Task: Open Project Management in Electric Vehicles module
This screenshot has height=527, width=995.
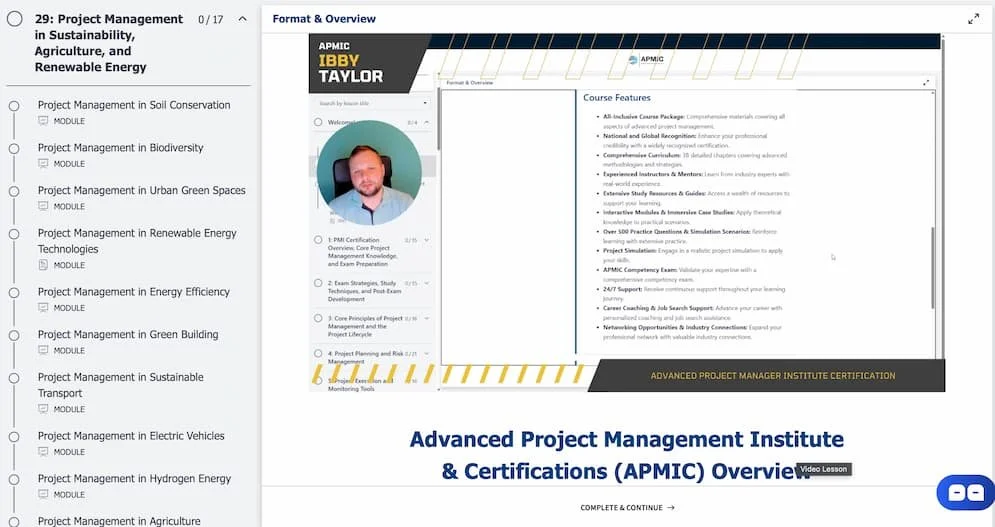Action: tap(131, 436)
